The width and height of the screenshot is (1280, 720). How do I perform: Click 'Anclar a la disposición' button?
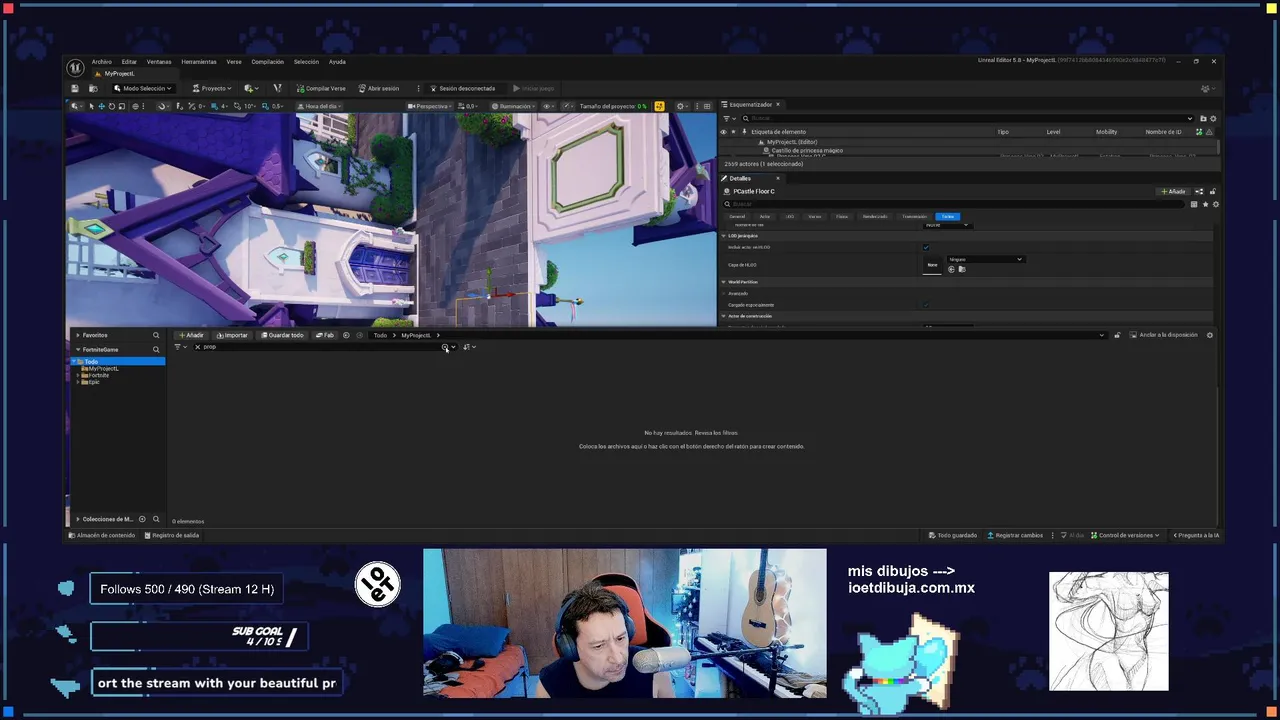(1164, 335)
